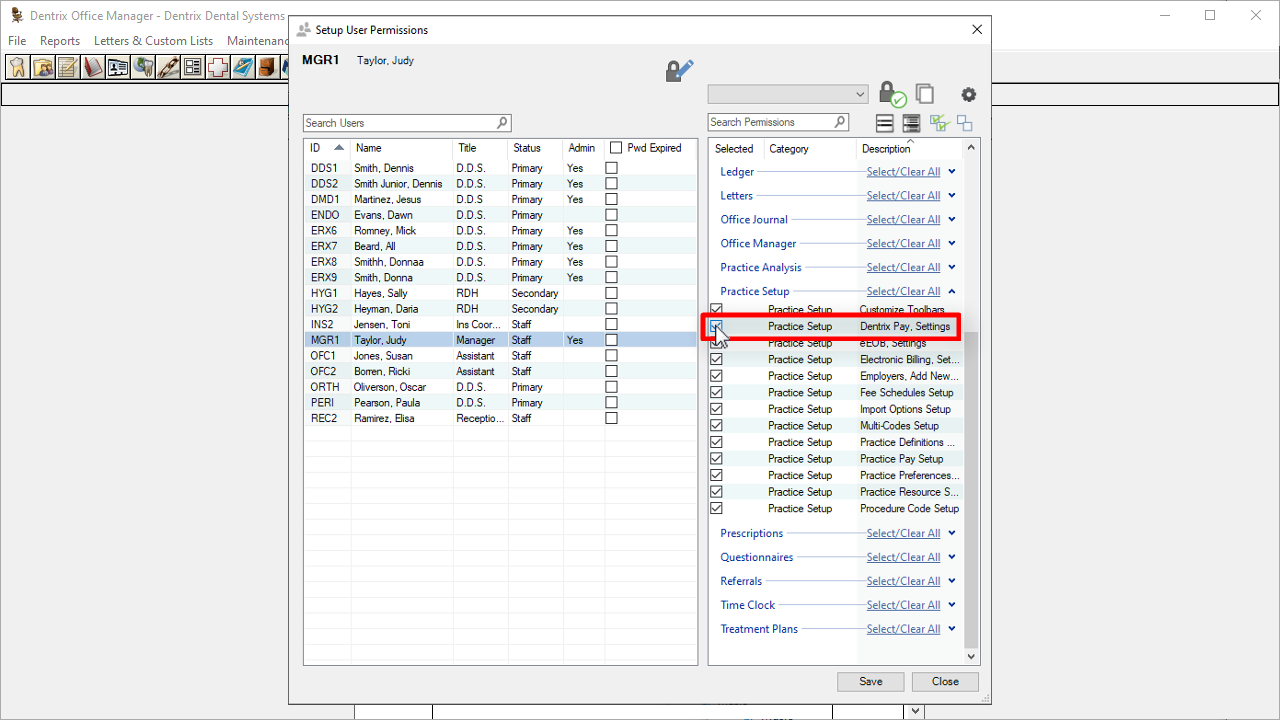Click the copy permissions icon
This screenshot has width=1280, height=720.
coord(925,94)
